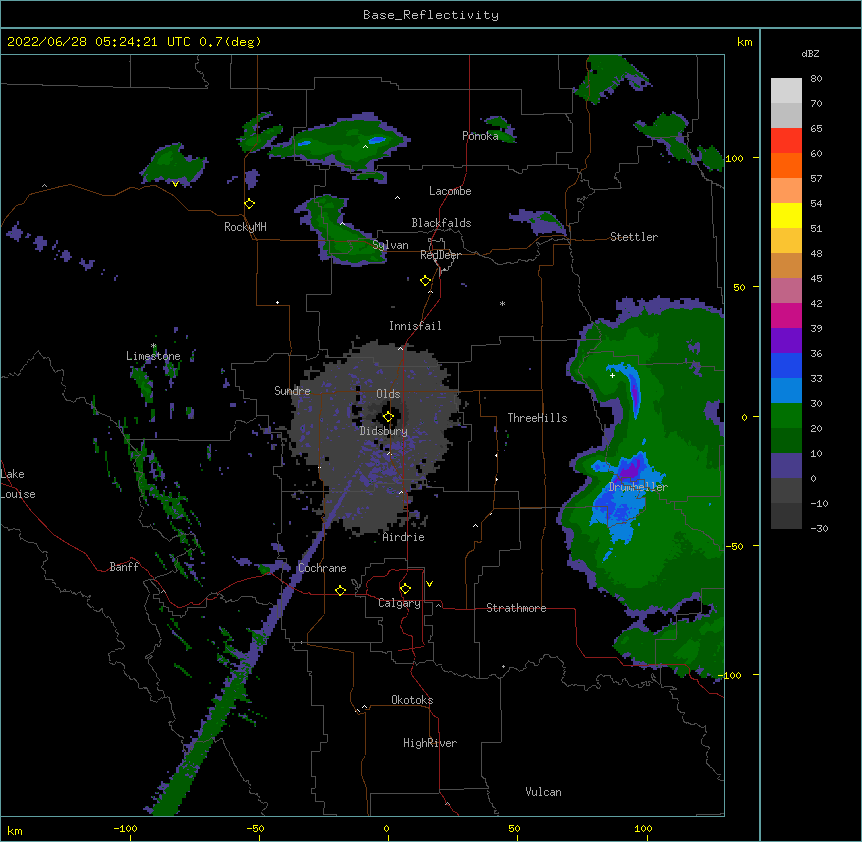Click the dBZ legend heading

click(810, 53)
